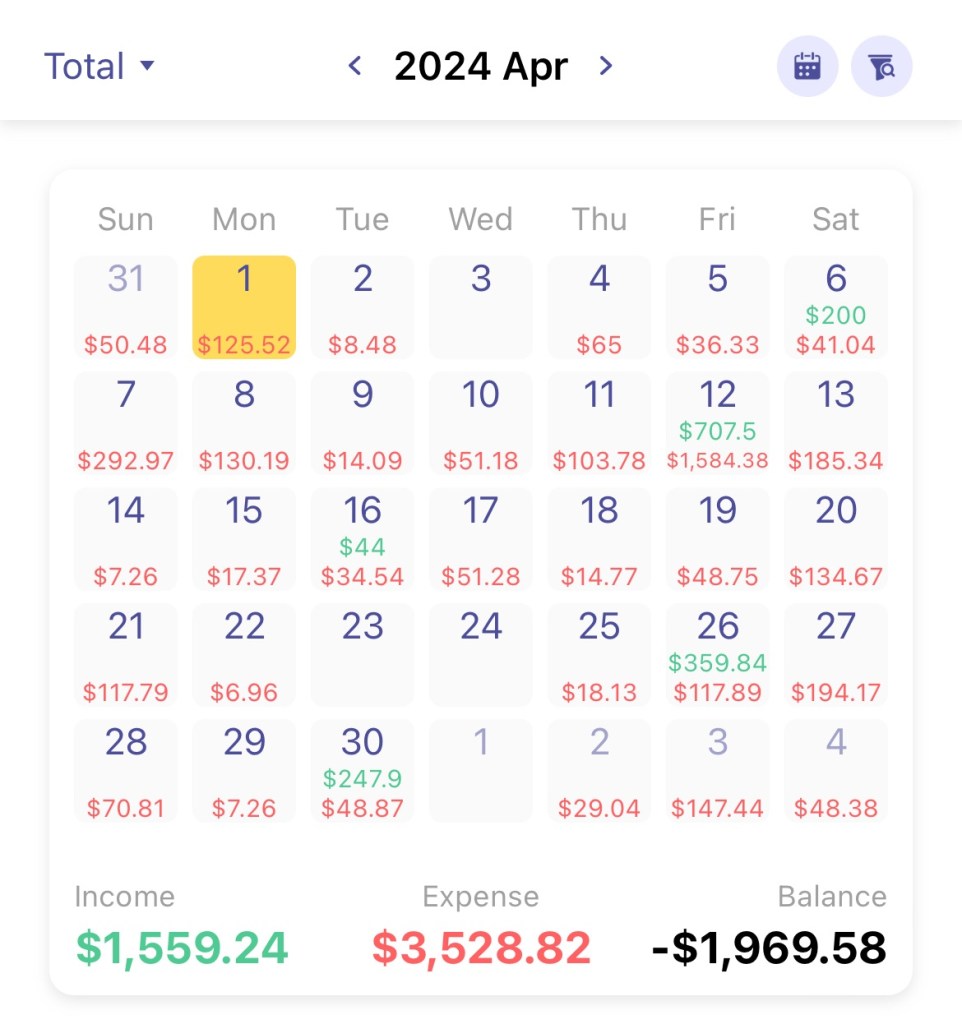962x1024 pixels.
Task: Select May 3 next-month day
Action: click(717, 771)
